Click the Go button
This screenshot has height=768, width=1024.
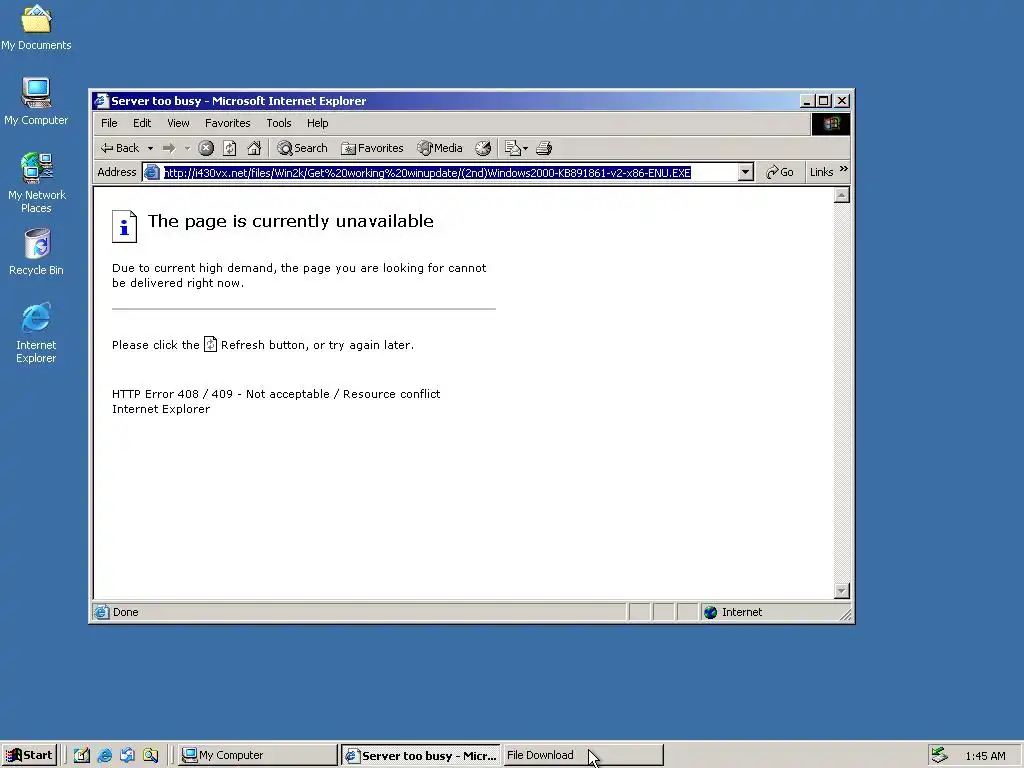click(x=780, y=172)
